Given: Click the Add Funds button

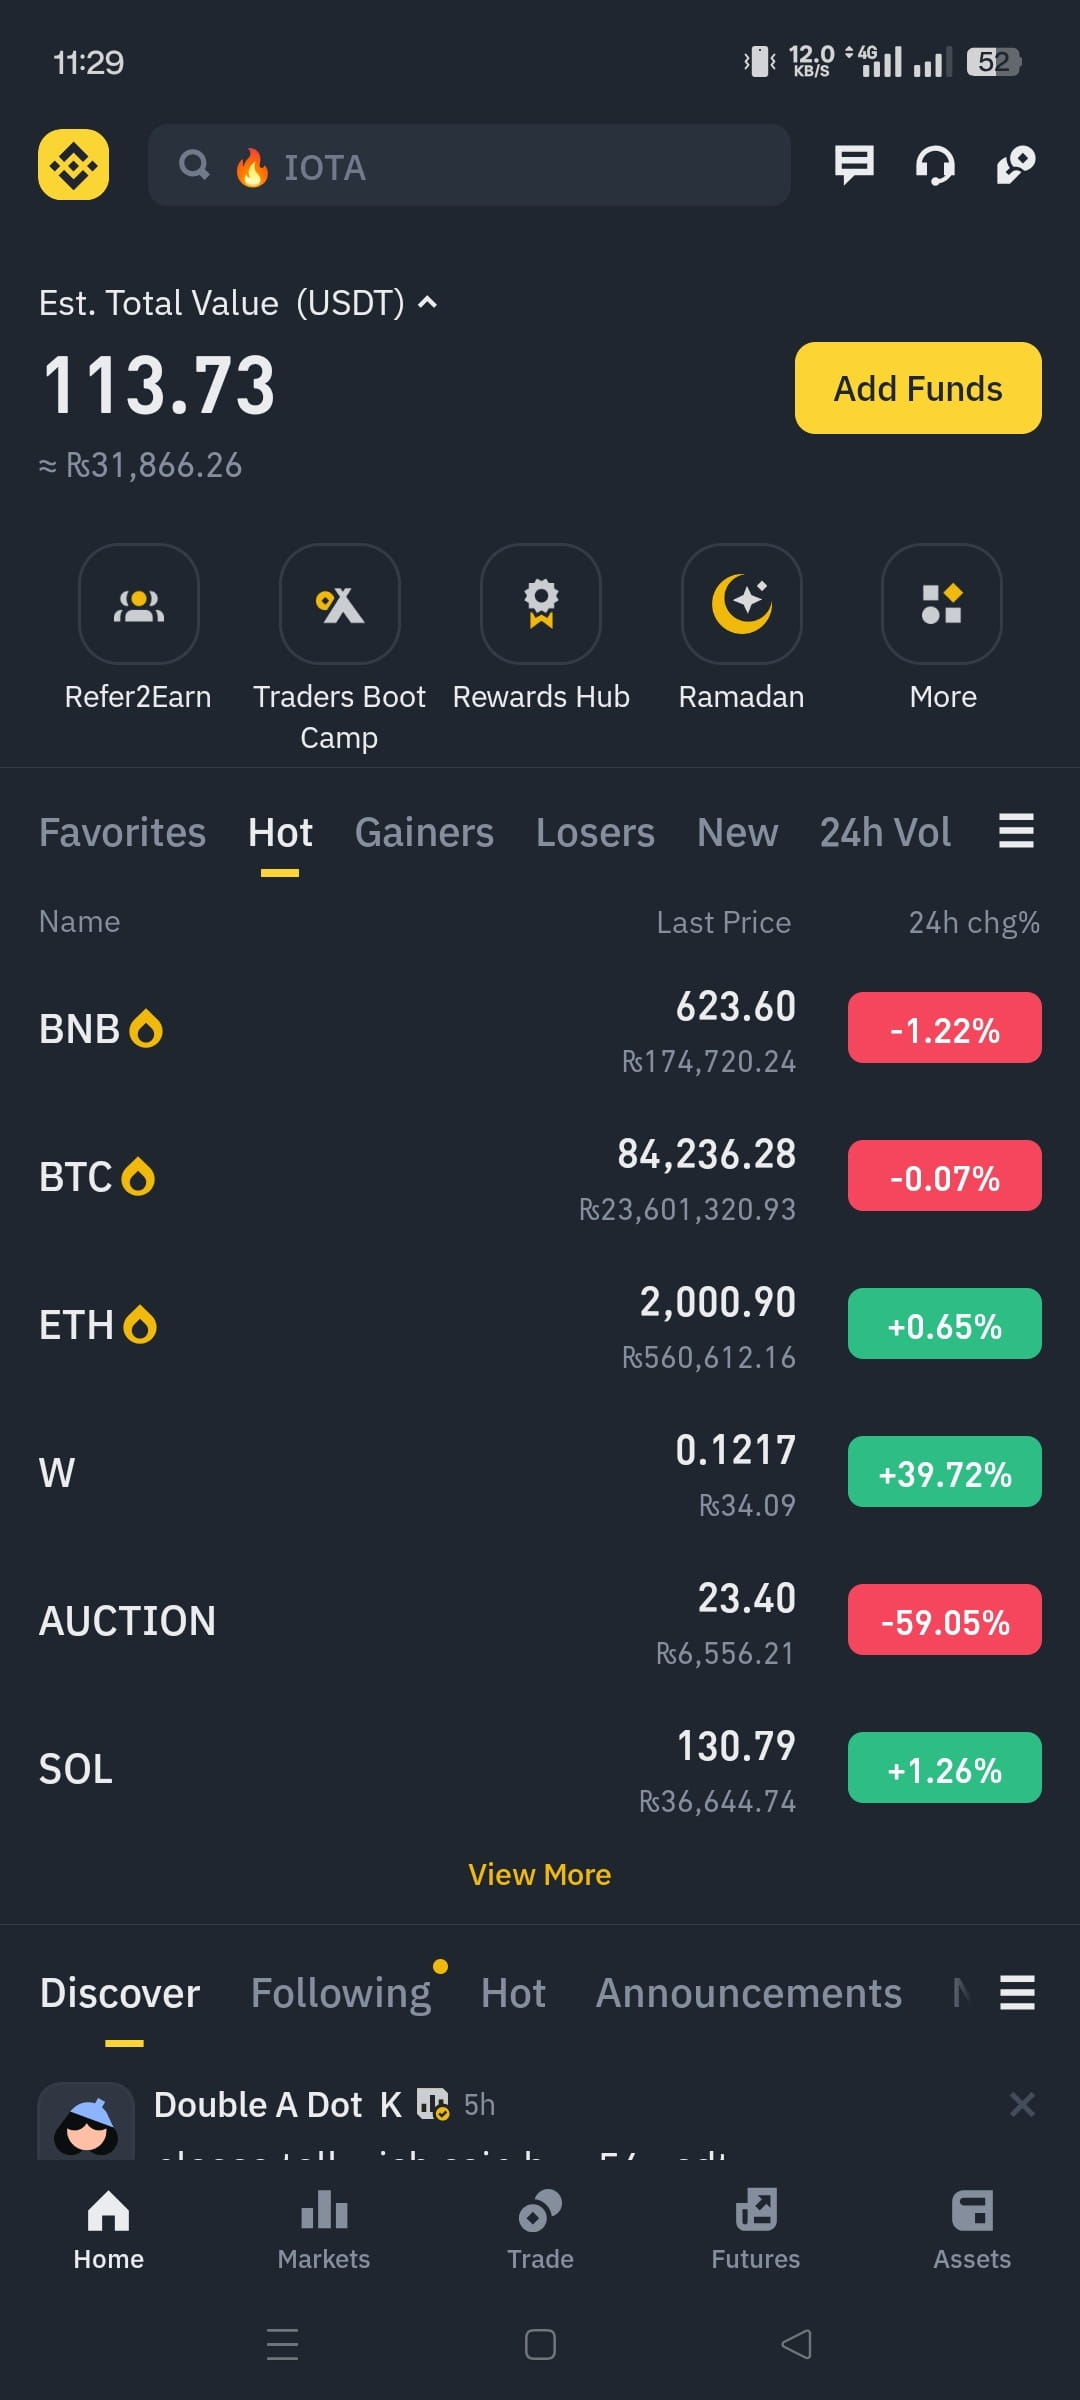Looking at the screenshot, I should pyautogui.click(x=918, y=388).
